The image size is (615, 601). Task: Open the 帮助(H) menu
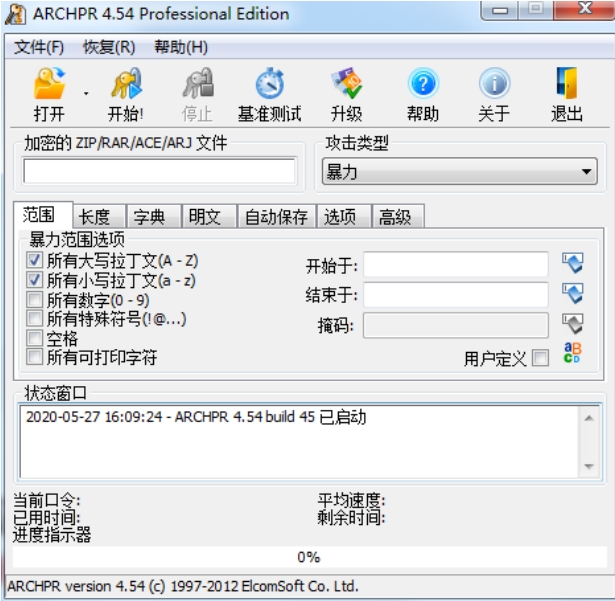tap(181, 47)
